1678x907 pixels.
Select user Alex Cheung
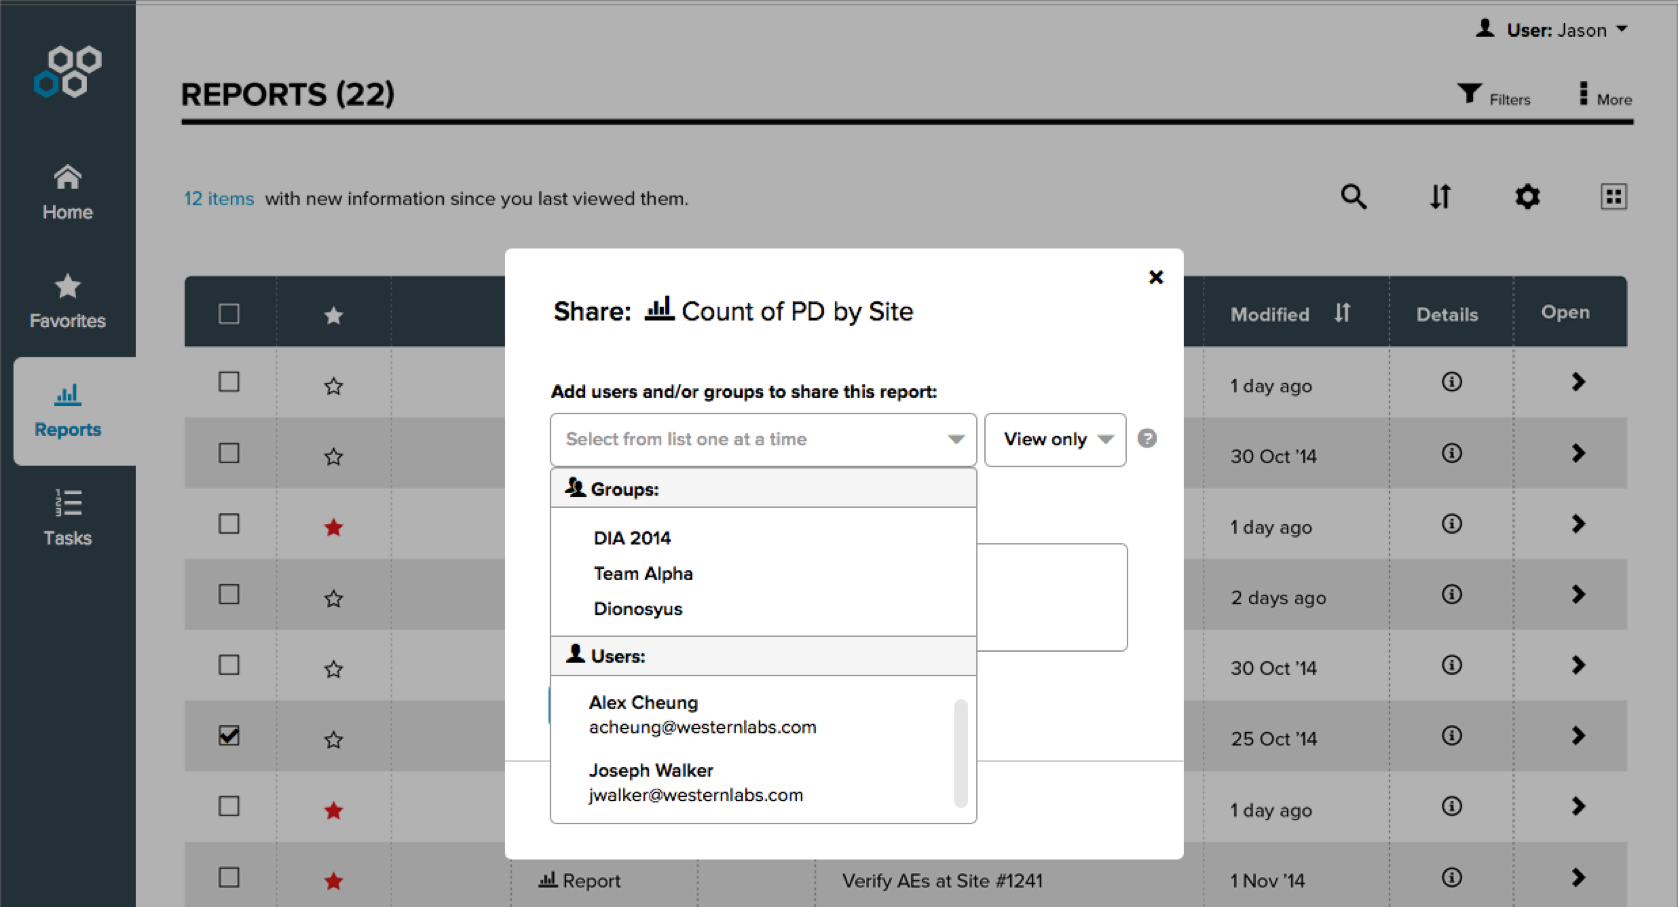pyautogui.click(x=703, y=714)
